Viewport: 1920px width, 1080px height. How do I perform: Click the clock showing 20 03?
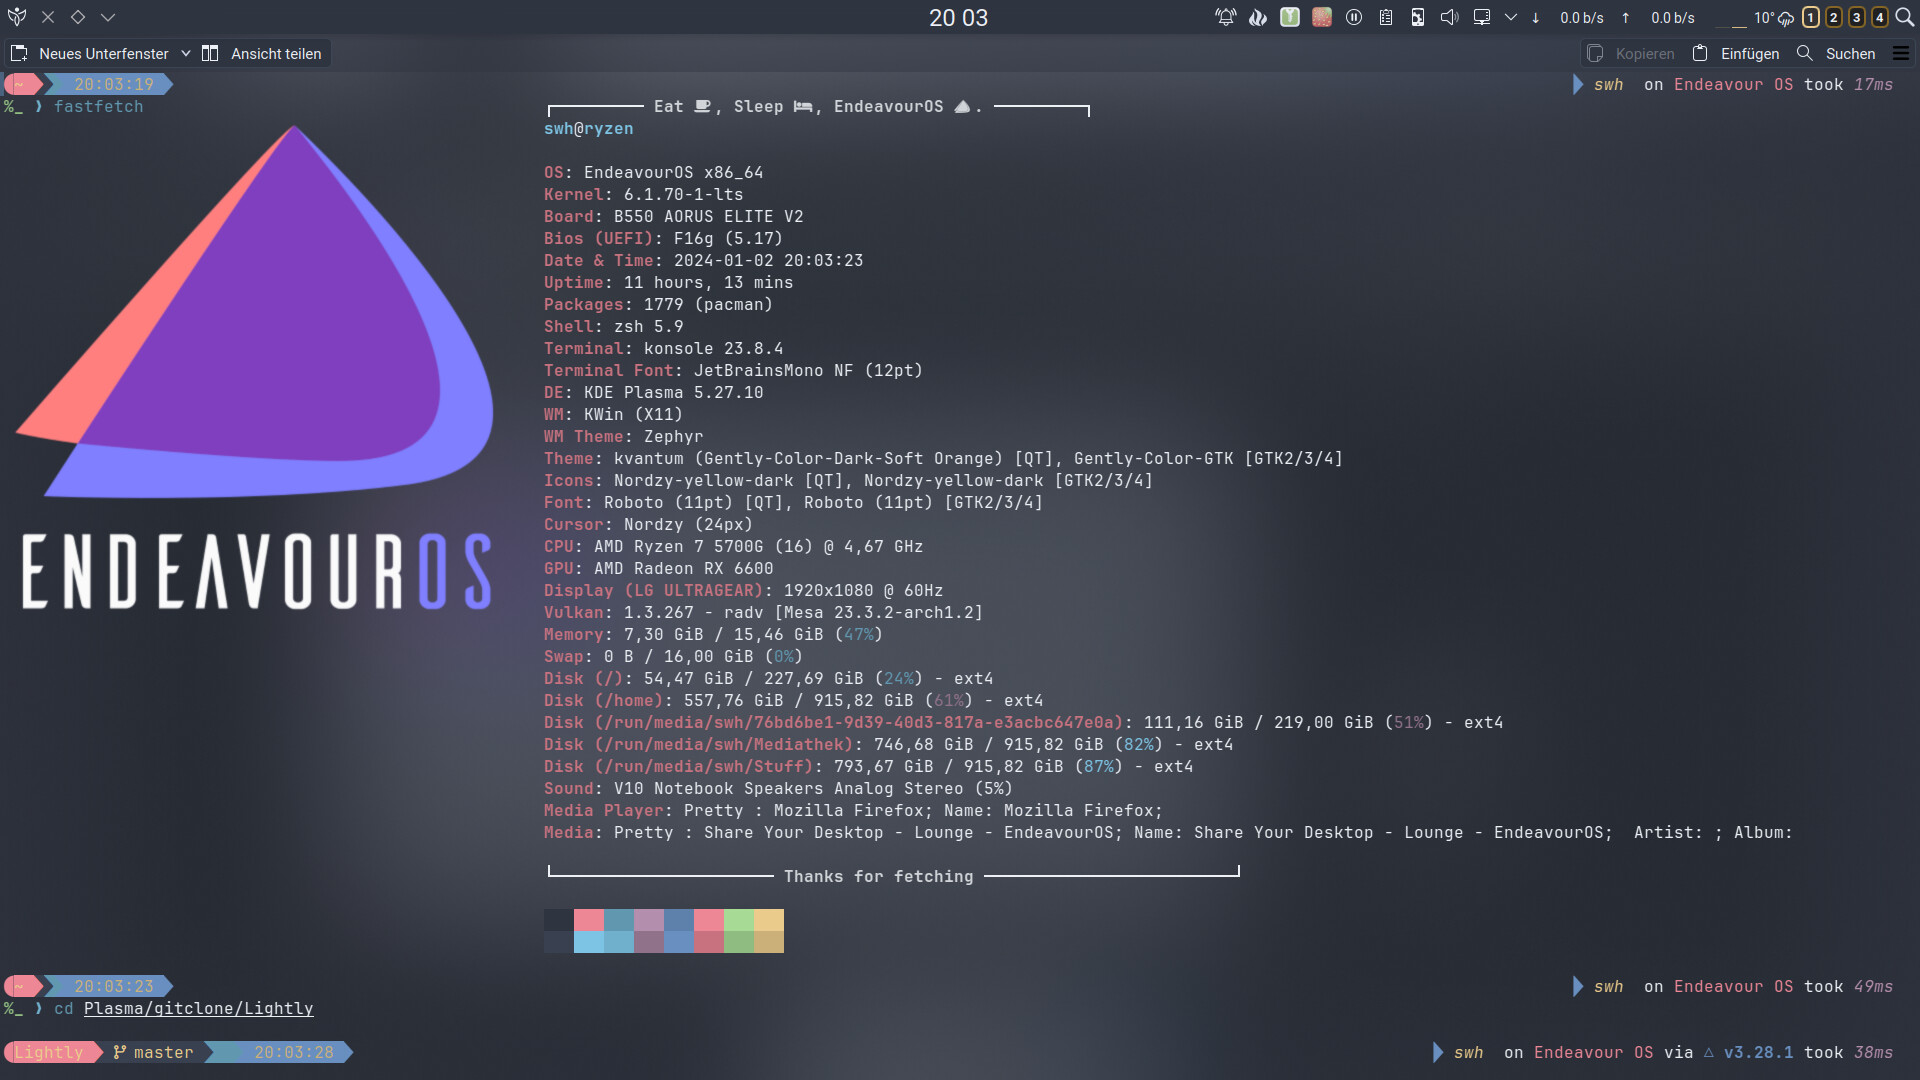pyautogui.click(x=959, y=17)
